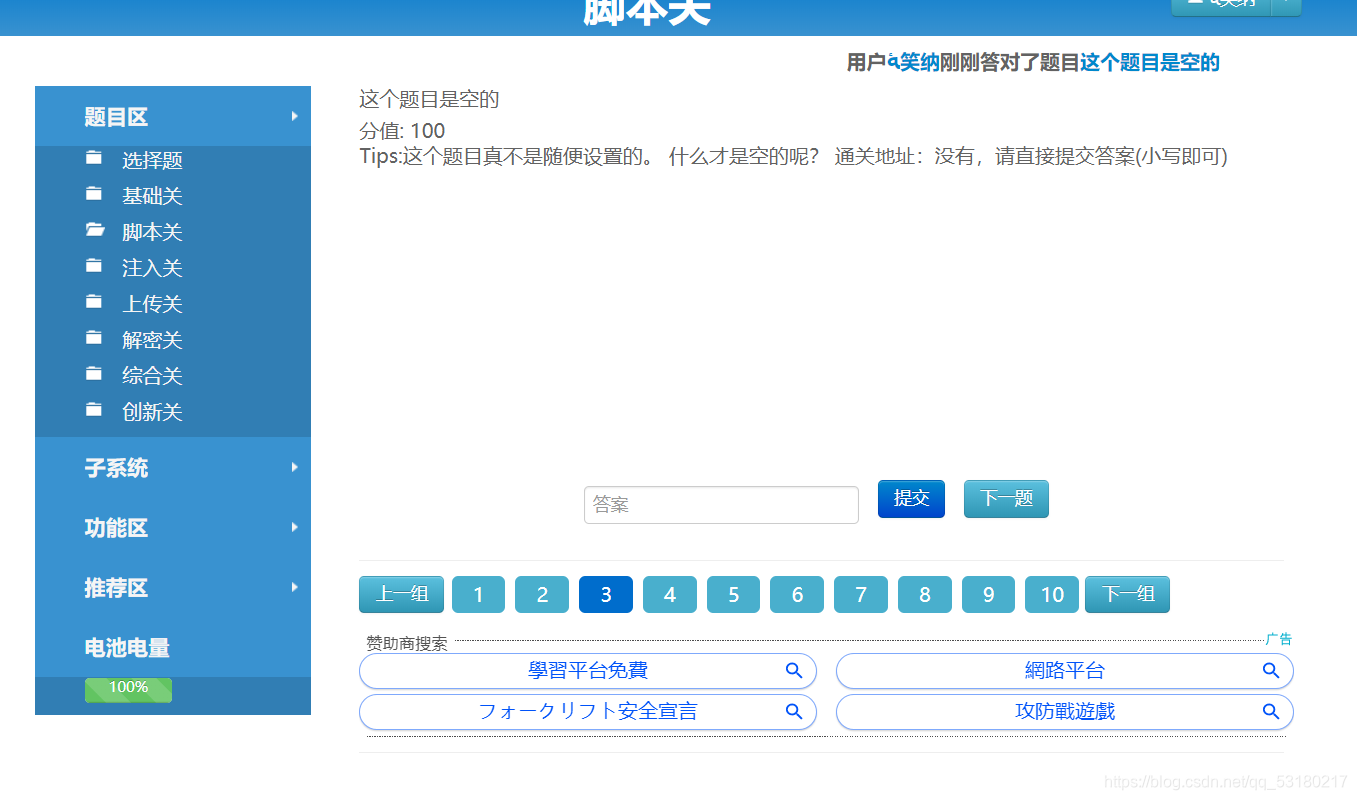Click the folder icon beside 选择题
The height and width of the screenshot is (800, 1357).
click(x=94, y=157)
